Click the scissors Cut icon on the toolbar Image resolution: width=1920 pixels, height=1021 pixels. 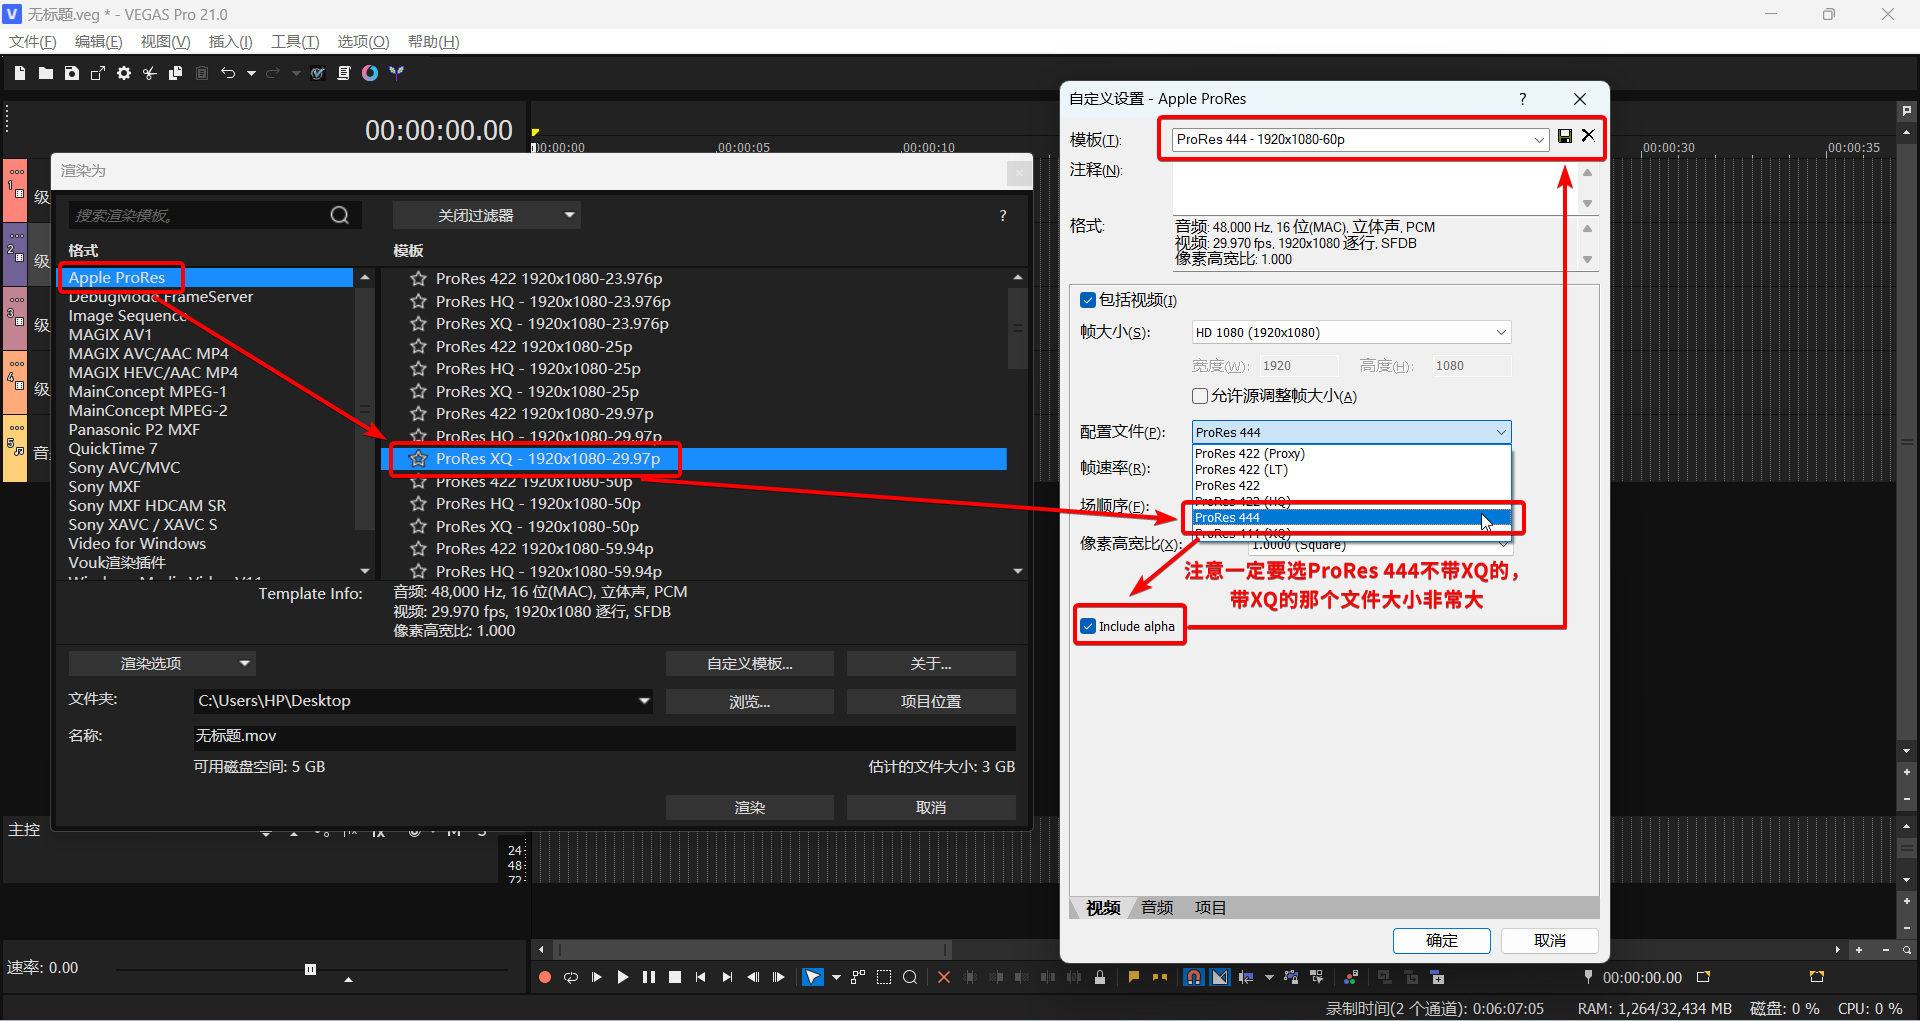click(149, 72)
